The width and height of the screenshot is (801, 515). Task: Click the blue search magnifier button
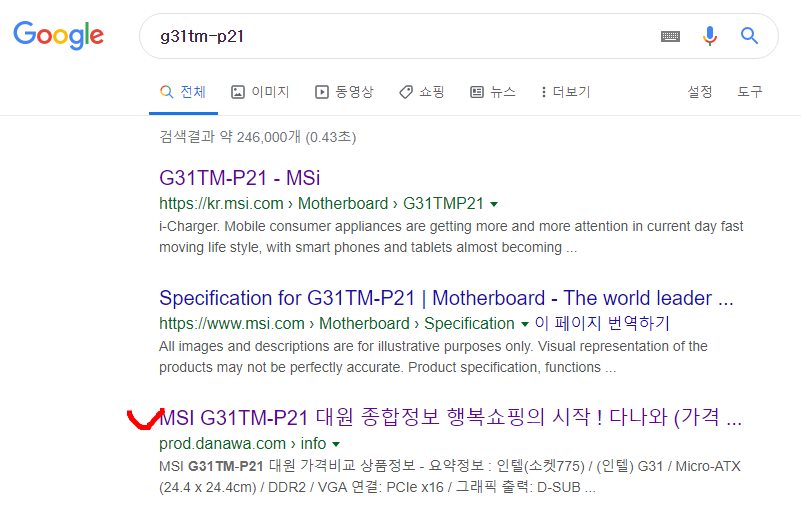point(749,36)
